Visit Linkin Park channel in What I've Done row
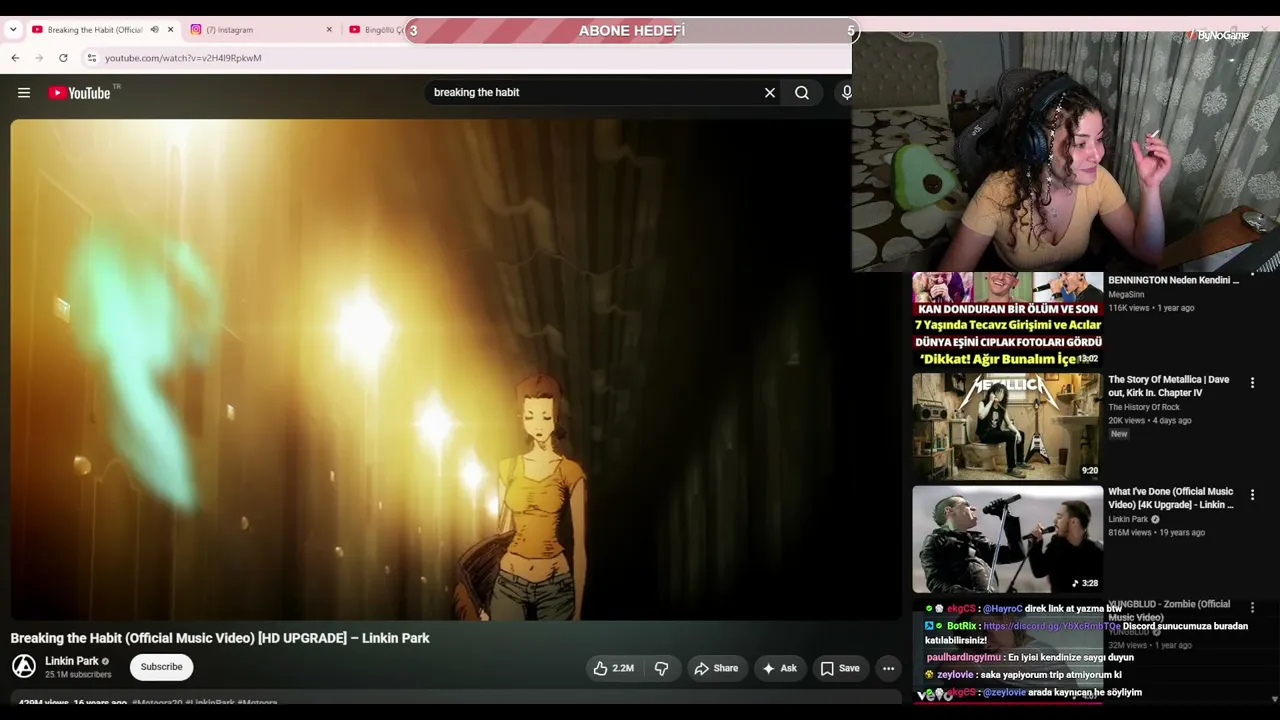Screen dimensions: 1280x720 click(x=1128, y=520)
